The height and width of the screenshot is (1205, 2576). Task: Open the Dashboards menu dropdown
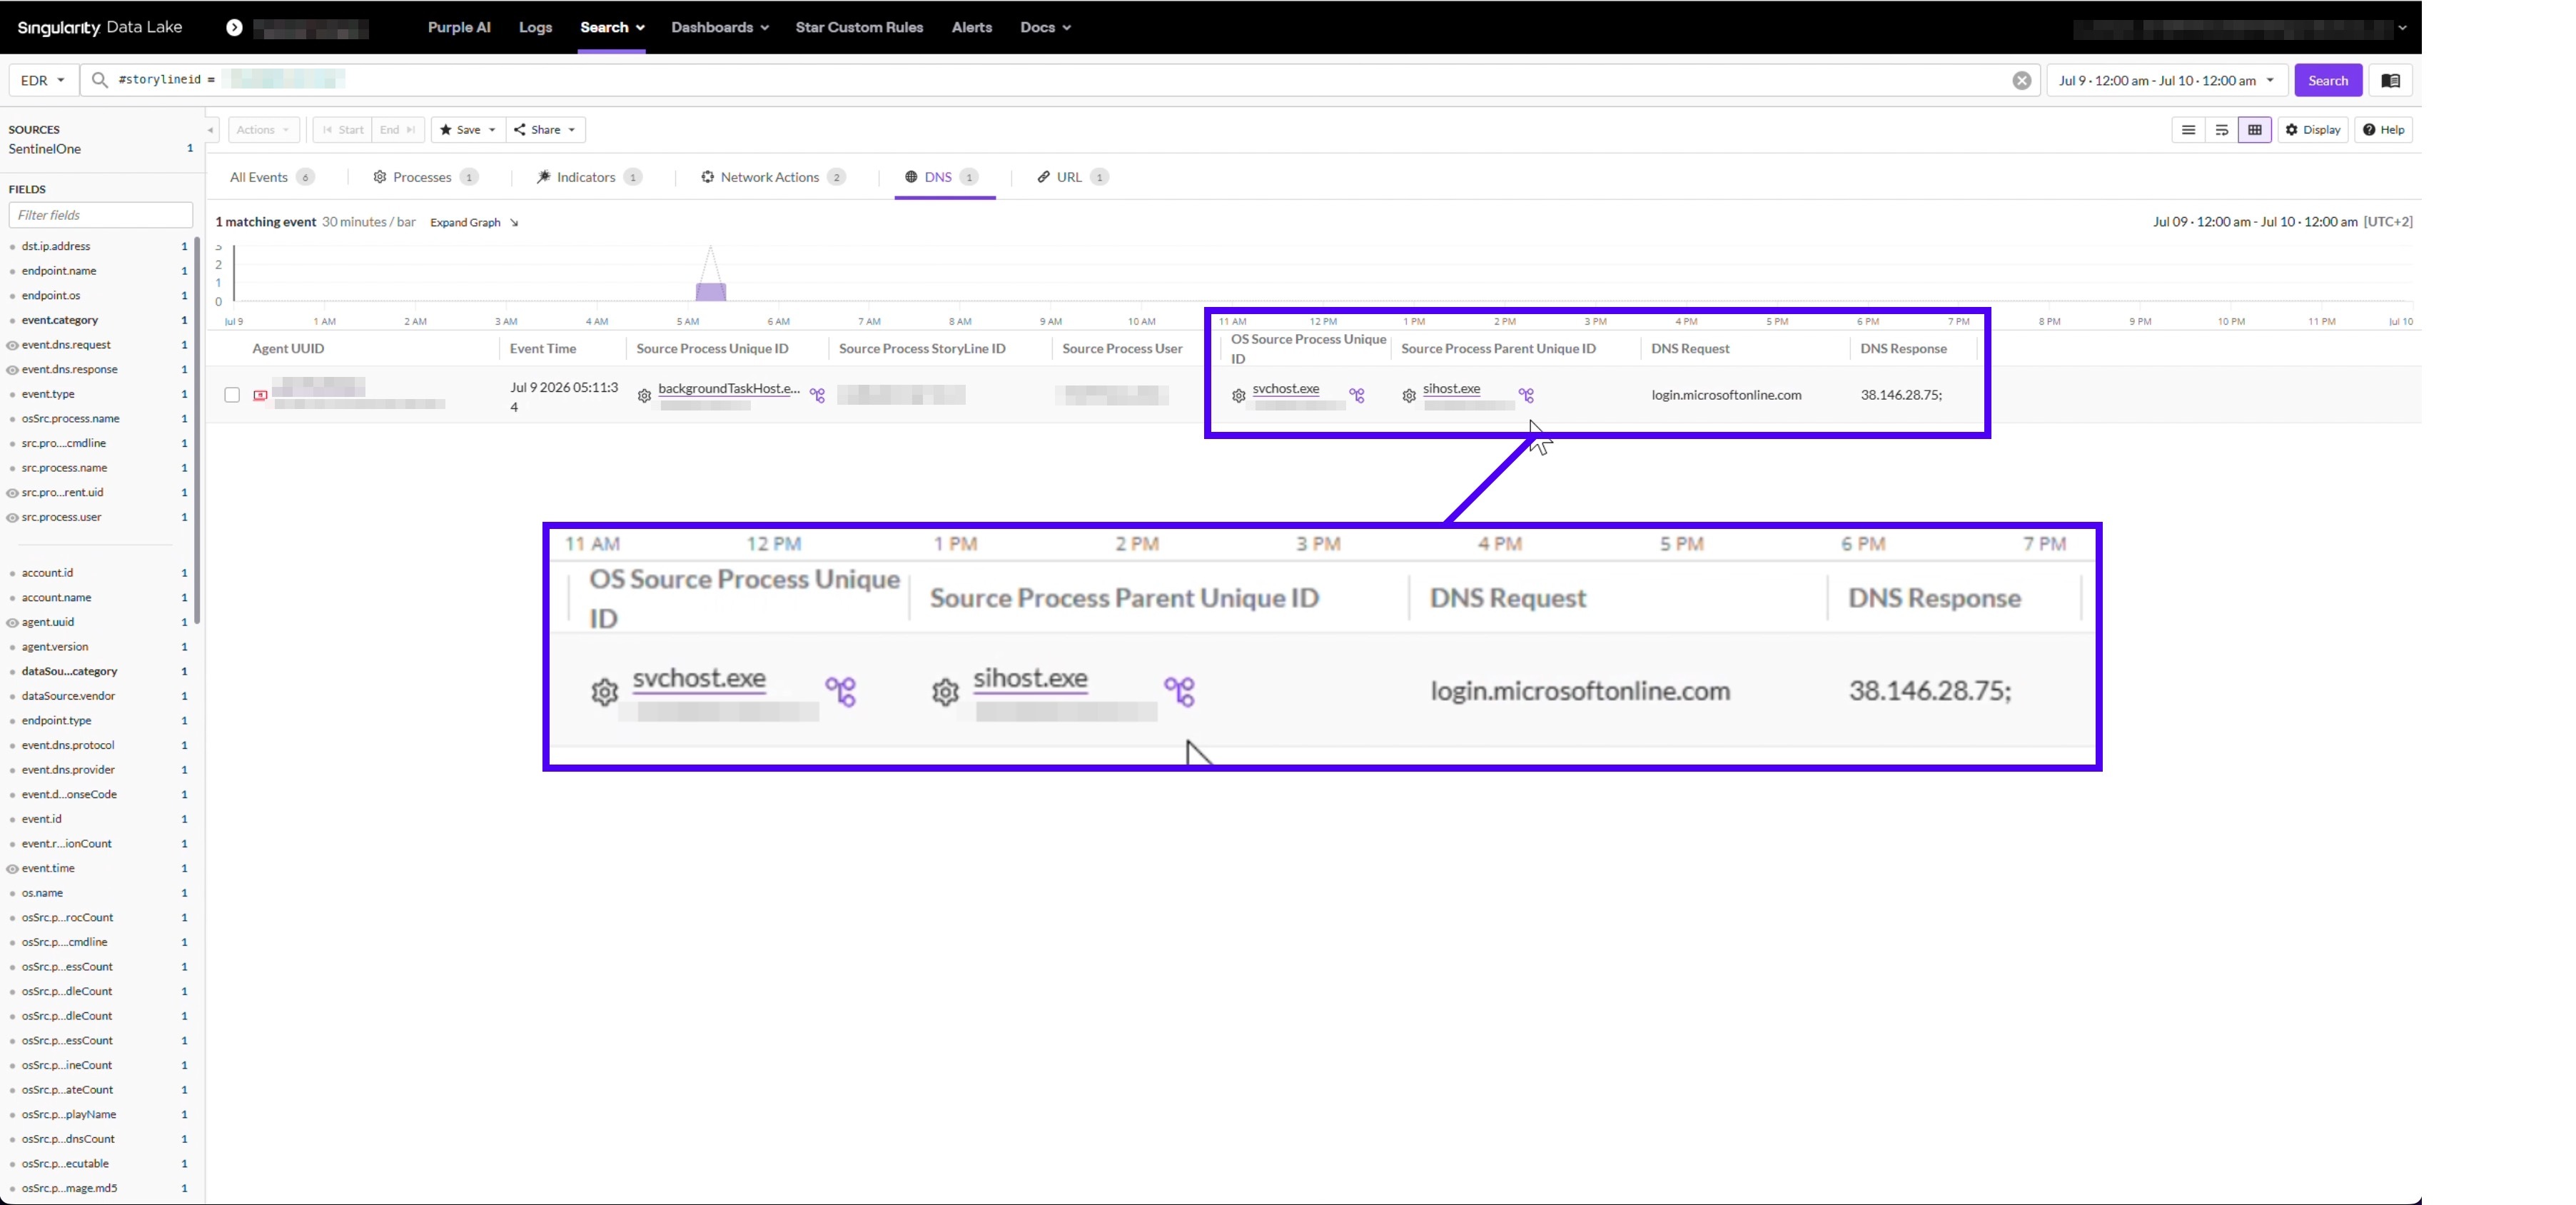pyautogui.click(x=719, y=27)
